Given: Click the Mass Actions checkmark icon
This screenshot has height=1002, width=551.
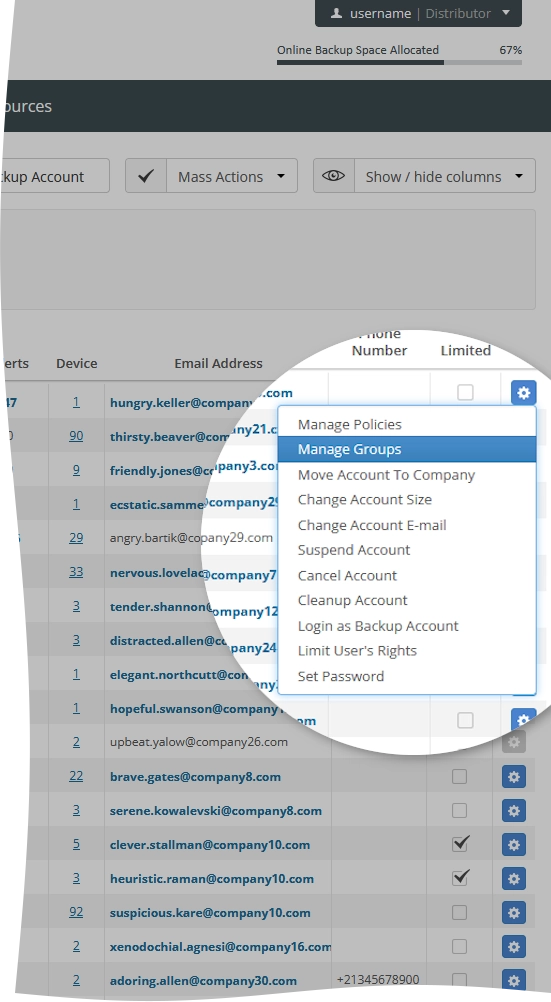Looking at the screenshot, I should tap(146, 176).
